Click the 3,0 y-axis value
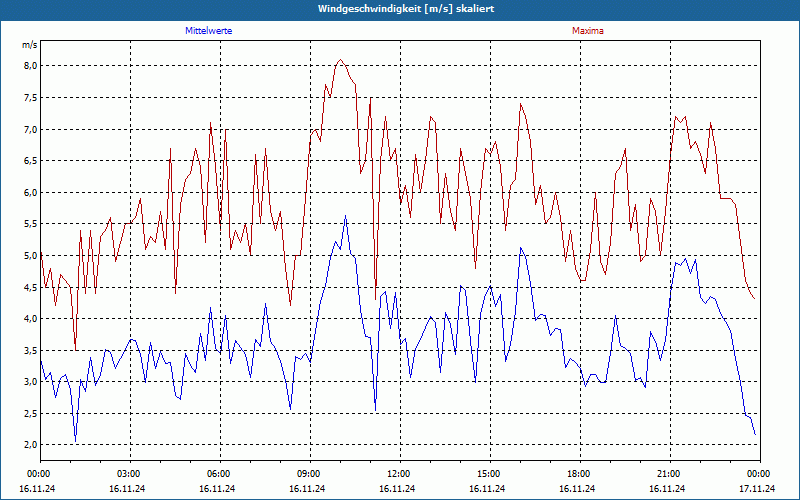The height and width of the screenshot is (500, 800). coord(30,382)
